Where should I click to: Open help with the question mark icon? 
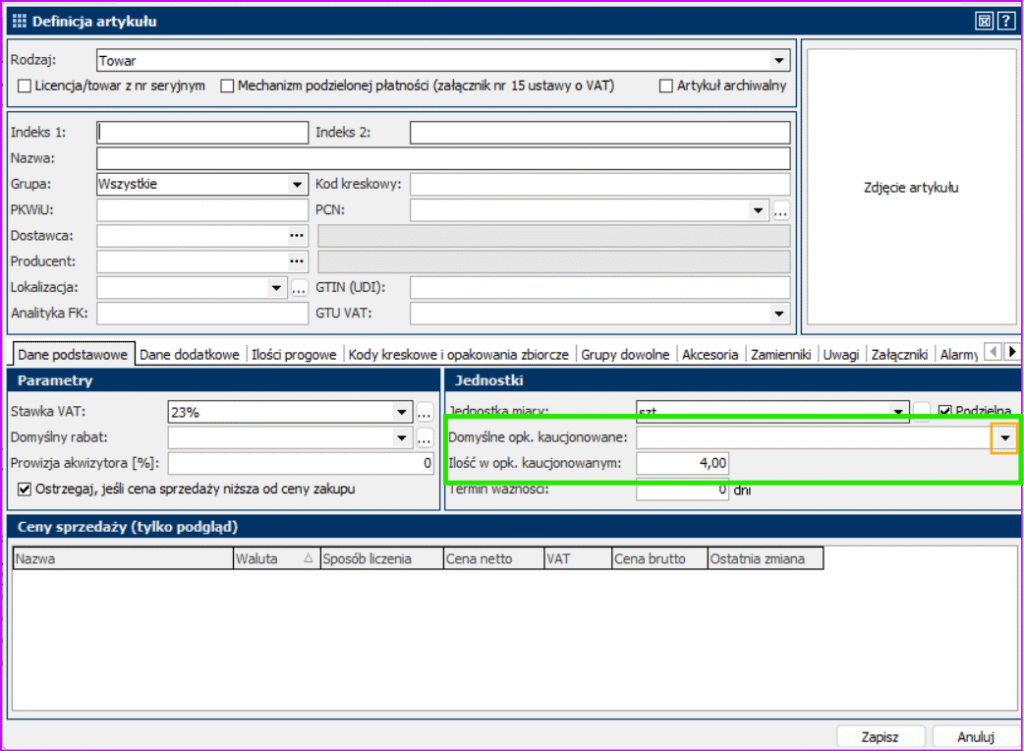point(1005,21)
